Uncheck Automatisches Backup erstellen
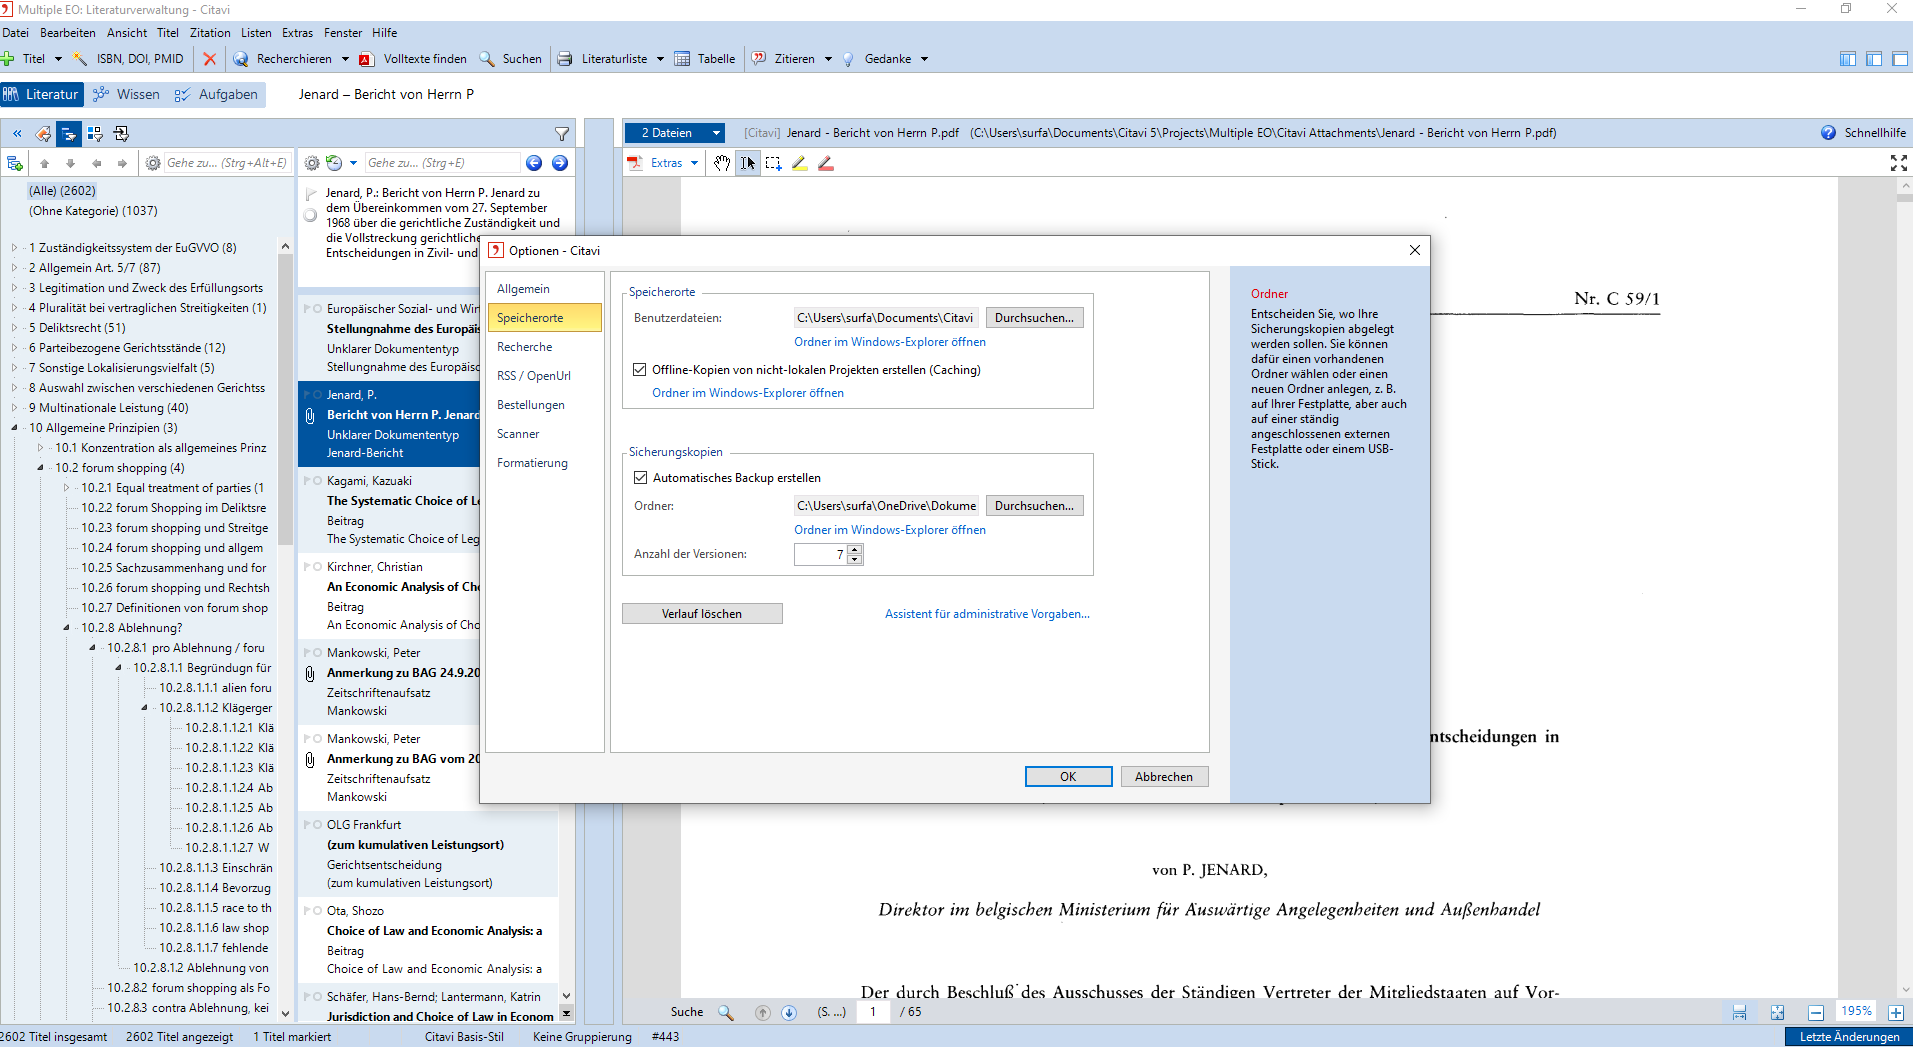 640,478
